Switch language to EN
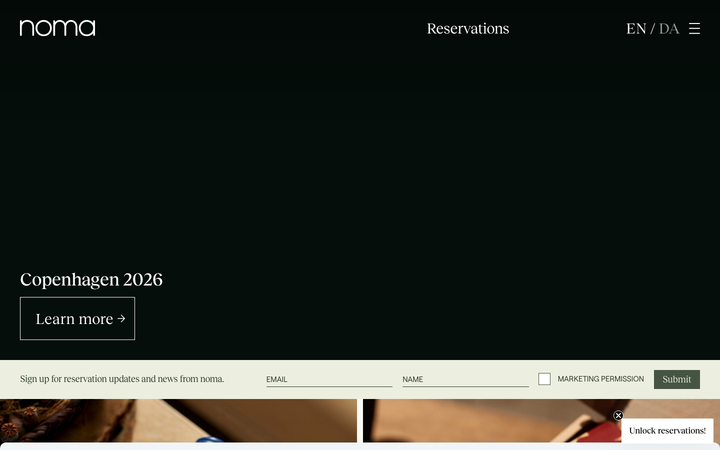 point(636,28)
